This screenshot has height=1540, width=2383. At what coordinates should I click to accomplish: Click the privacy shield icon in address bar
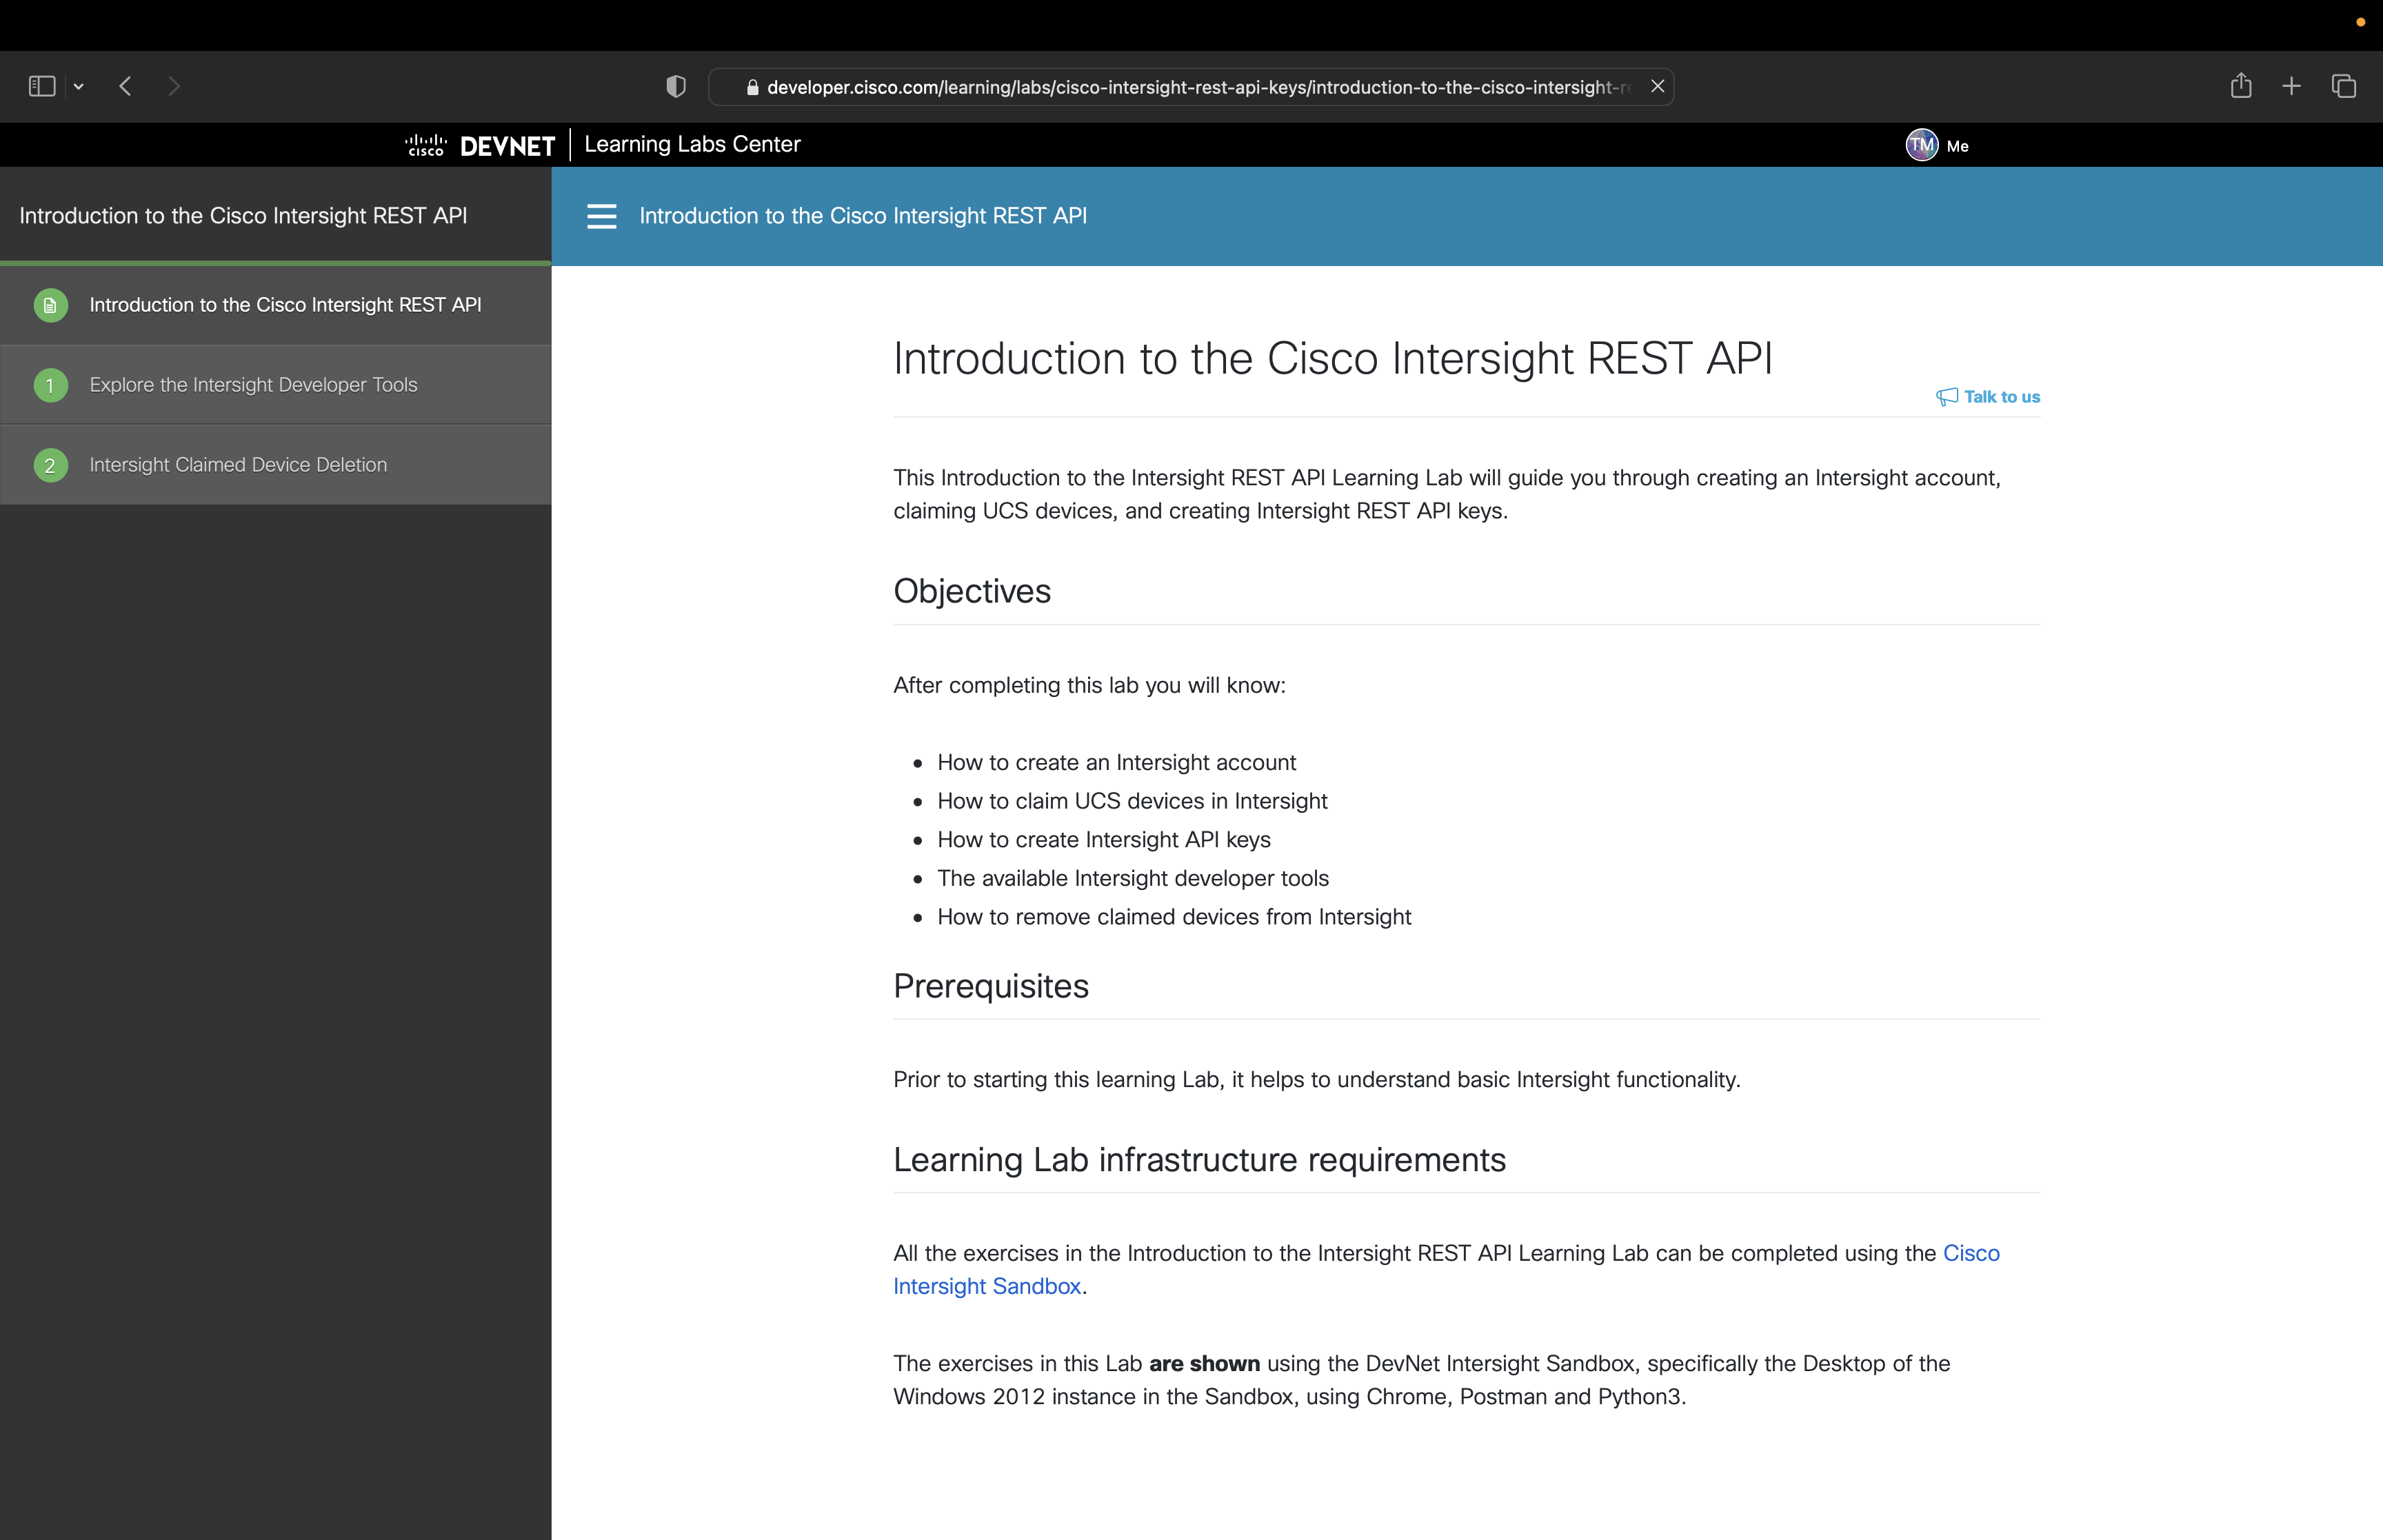pos(675,86)
